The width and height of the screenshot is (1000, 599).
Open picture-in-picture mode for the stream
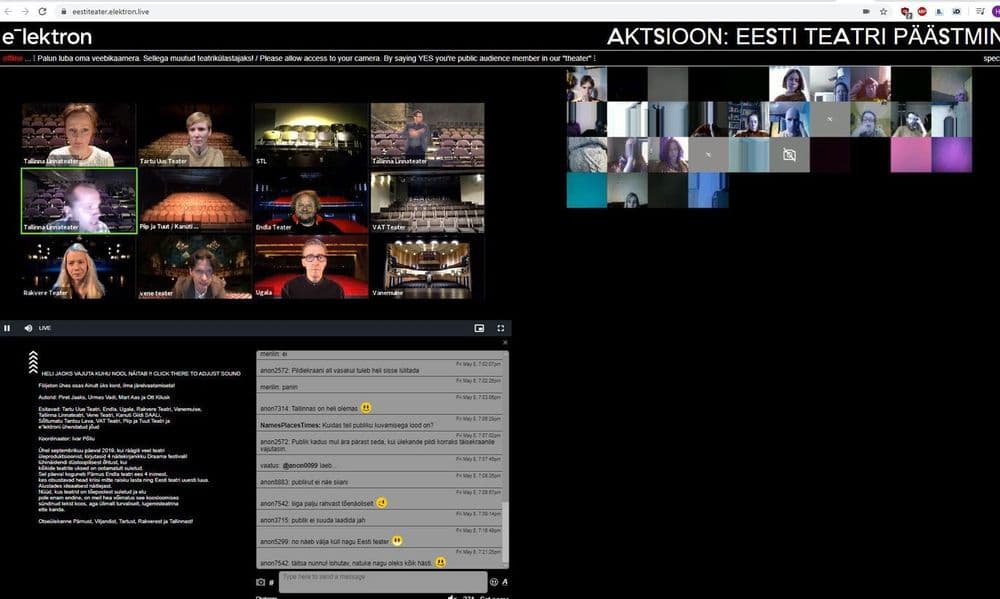[x=479, y=328]
